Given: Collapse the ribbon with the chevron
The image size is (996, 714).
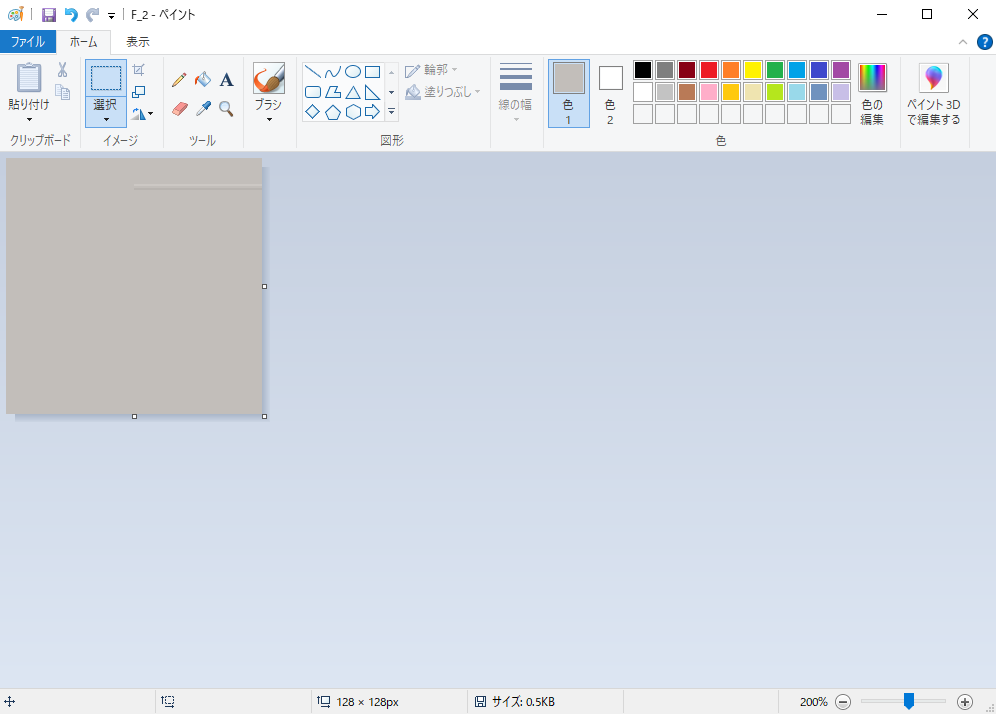Looking at the screenshot, I should click(962, 42).
